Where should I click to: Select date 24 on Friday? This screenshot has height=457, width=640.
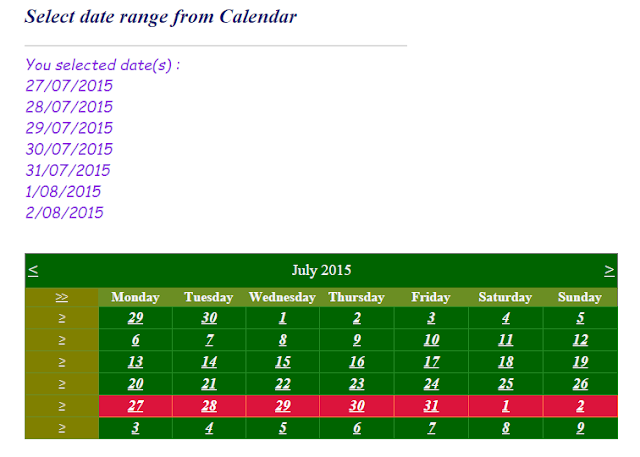pos(431,384)
